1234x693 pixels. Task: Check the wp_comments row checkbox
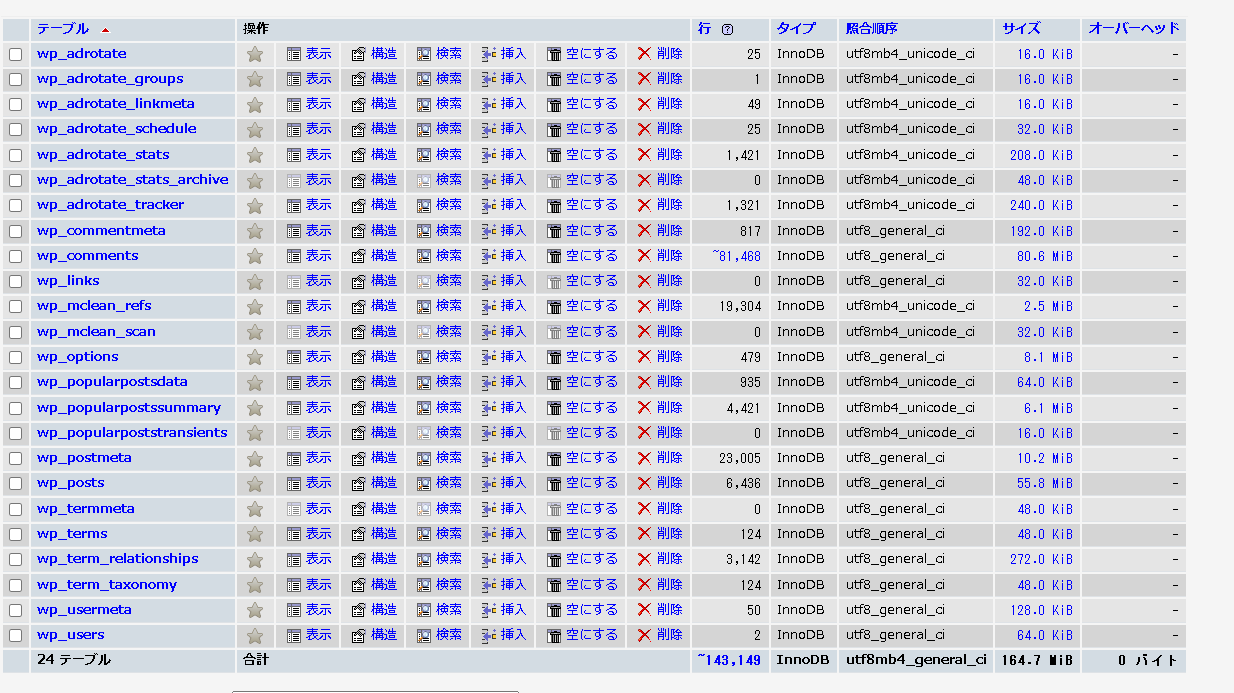coord(15,256)
